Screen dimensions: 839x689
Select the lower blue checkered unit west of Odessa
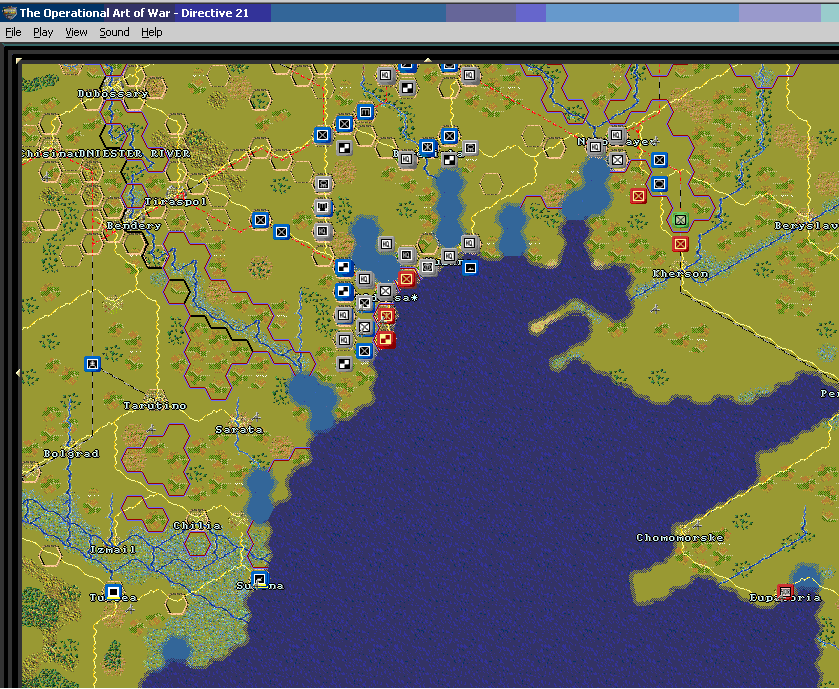tap(344, 292)
